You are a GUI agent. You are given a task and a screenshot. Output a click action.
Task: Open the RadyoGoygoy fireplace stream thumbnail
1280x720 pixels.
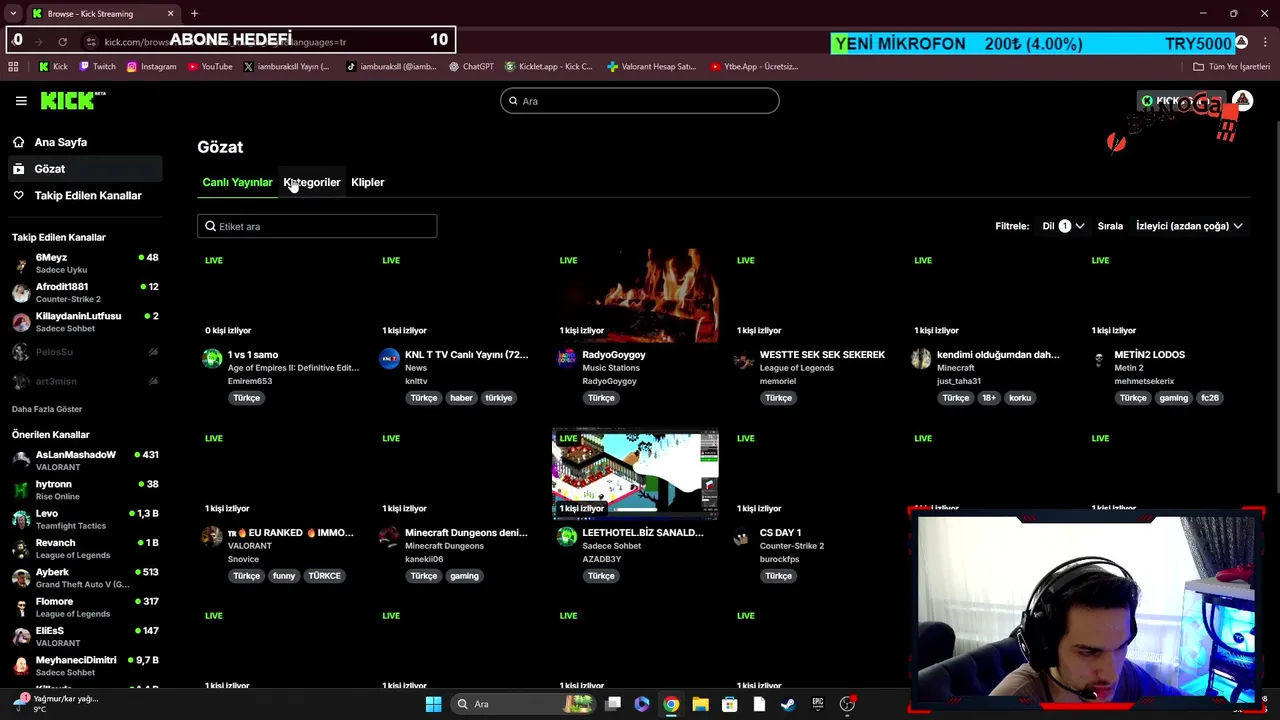click(x=635, y=295)
